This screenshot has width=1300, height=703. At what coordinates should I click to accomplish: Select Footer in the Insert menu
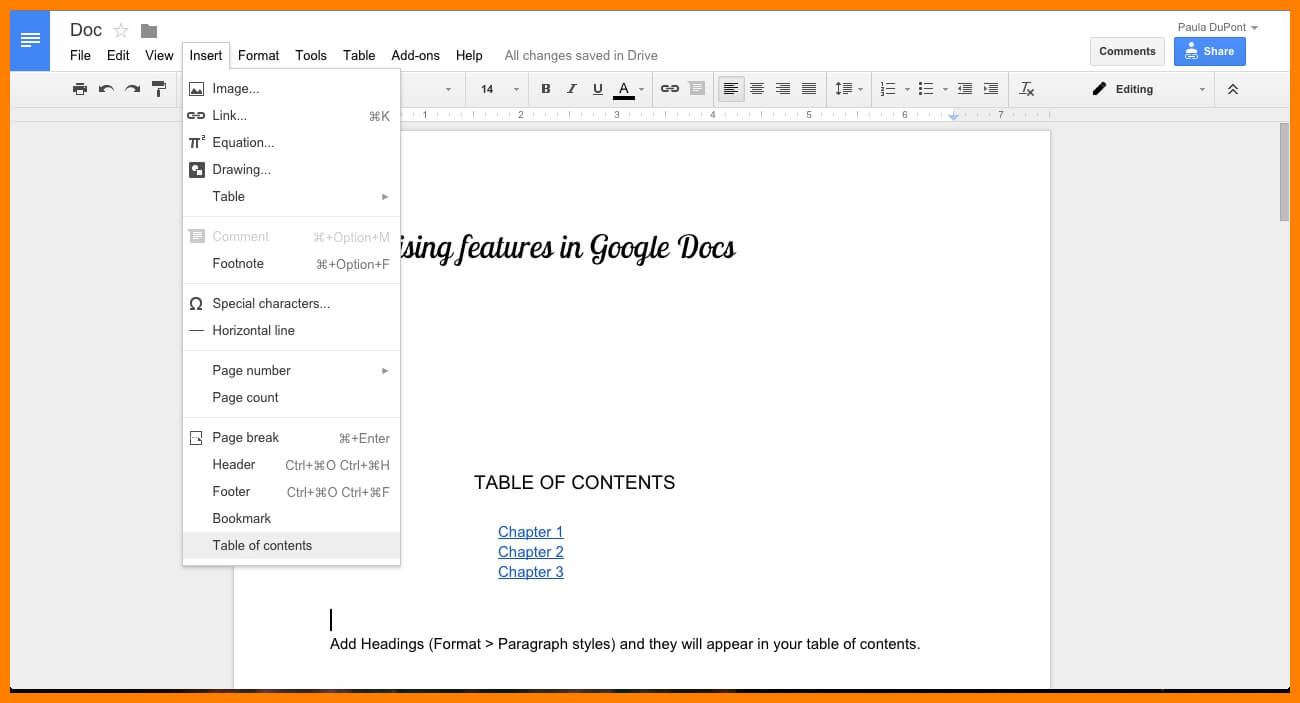tap(291, 492)
